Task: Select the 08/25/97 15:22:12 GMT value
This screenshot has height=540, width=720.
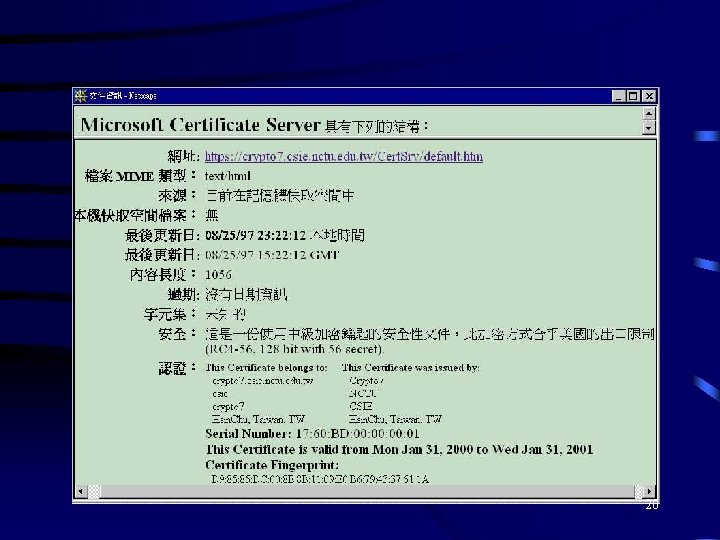Action: pyautogui.click(x=272, y=255)
